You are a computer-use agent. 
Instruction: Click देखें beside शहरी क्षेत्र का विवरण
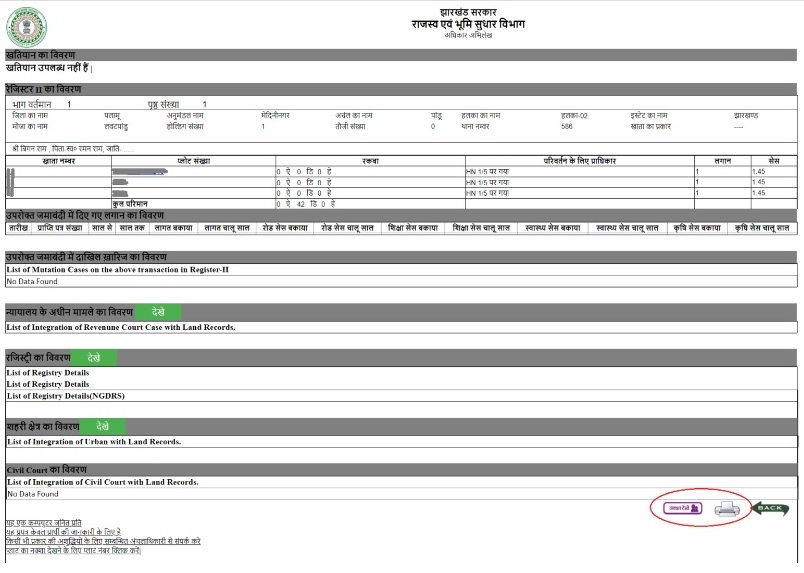pos(103,426)
